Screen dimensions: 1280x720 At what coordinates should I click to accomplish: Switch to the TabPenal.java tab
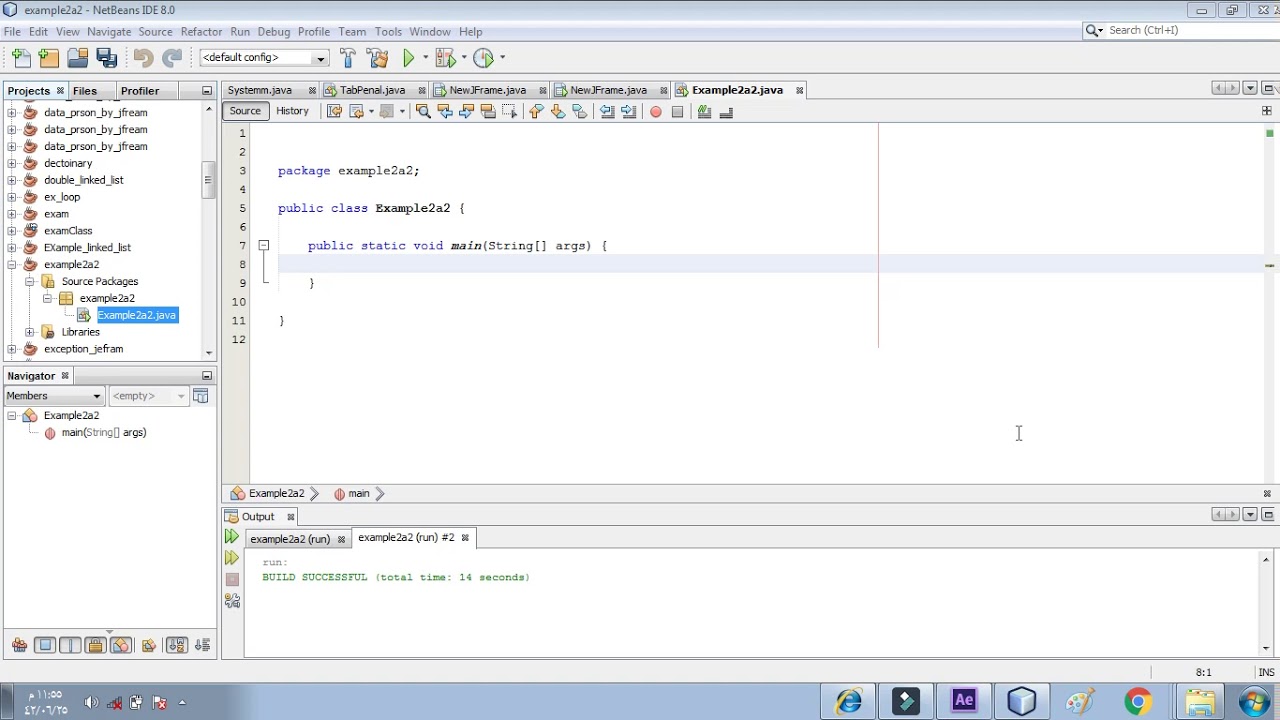(x=372, y=90)
